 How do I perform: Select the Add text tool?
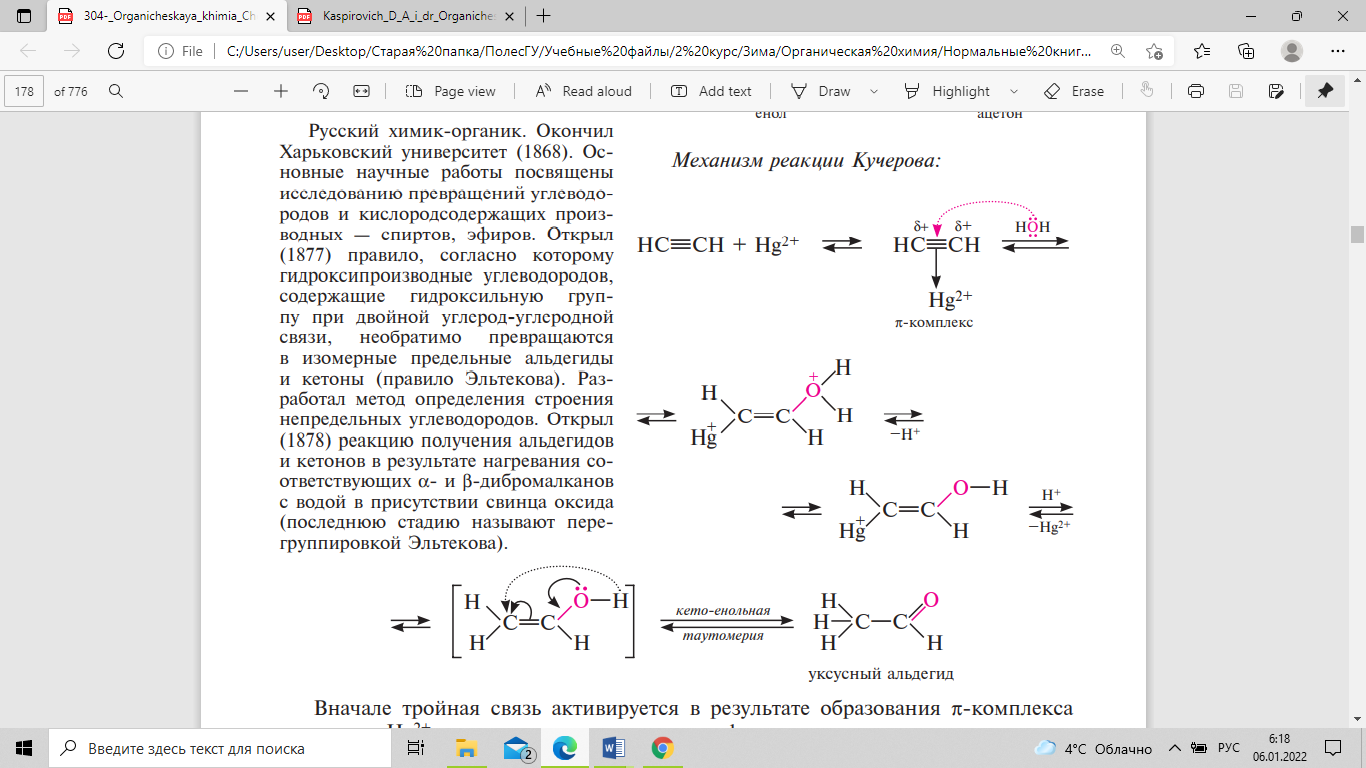tap(711, 91)
